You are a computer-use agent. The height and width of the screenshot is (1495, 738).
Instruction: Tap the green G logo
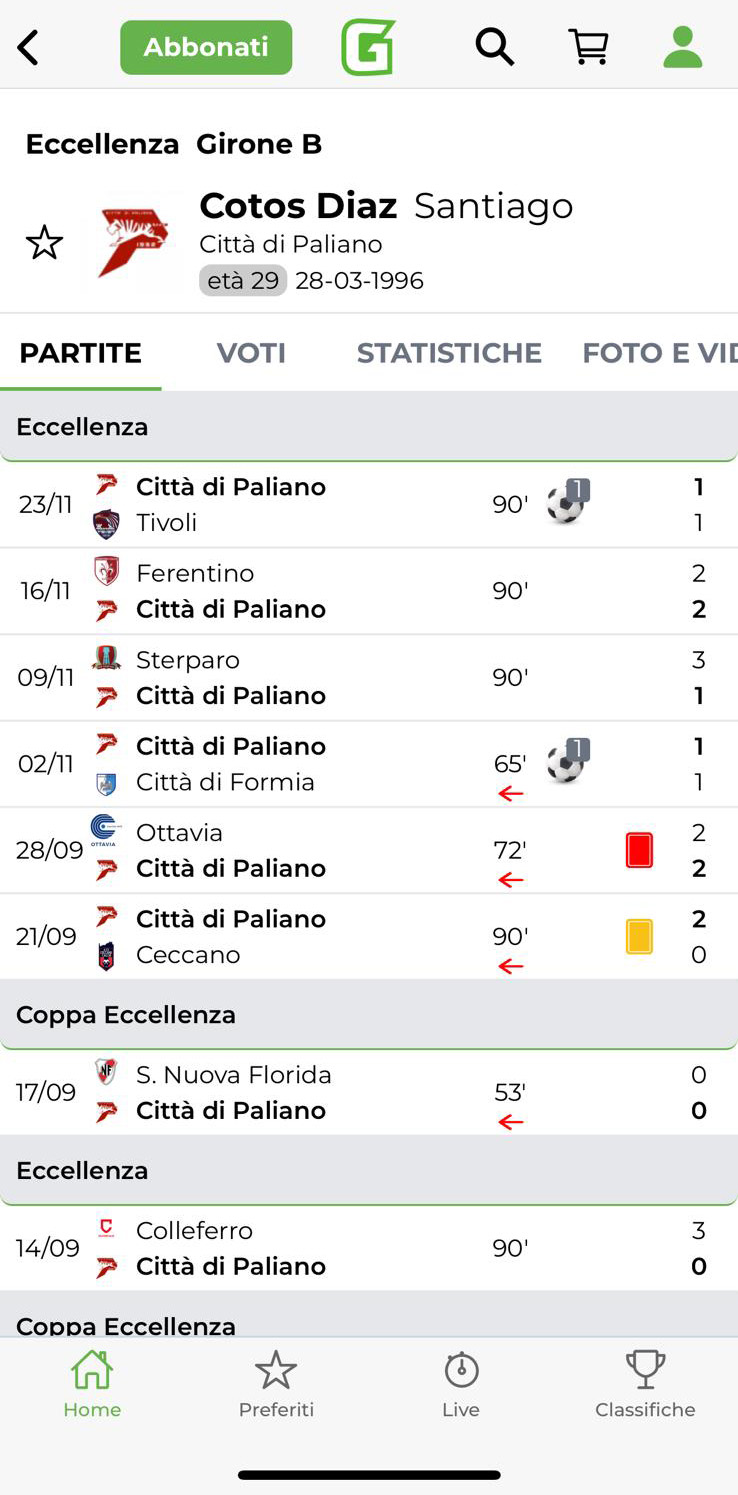(368, 47)
